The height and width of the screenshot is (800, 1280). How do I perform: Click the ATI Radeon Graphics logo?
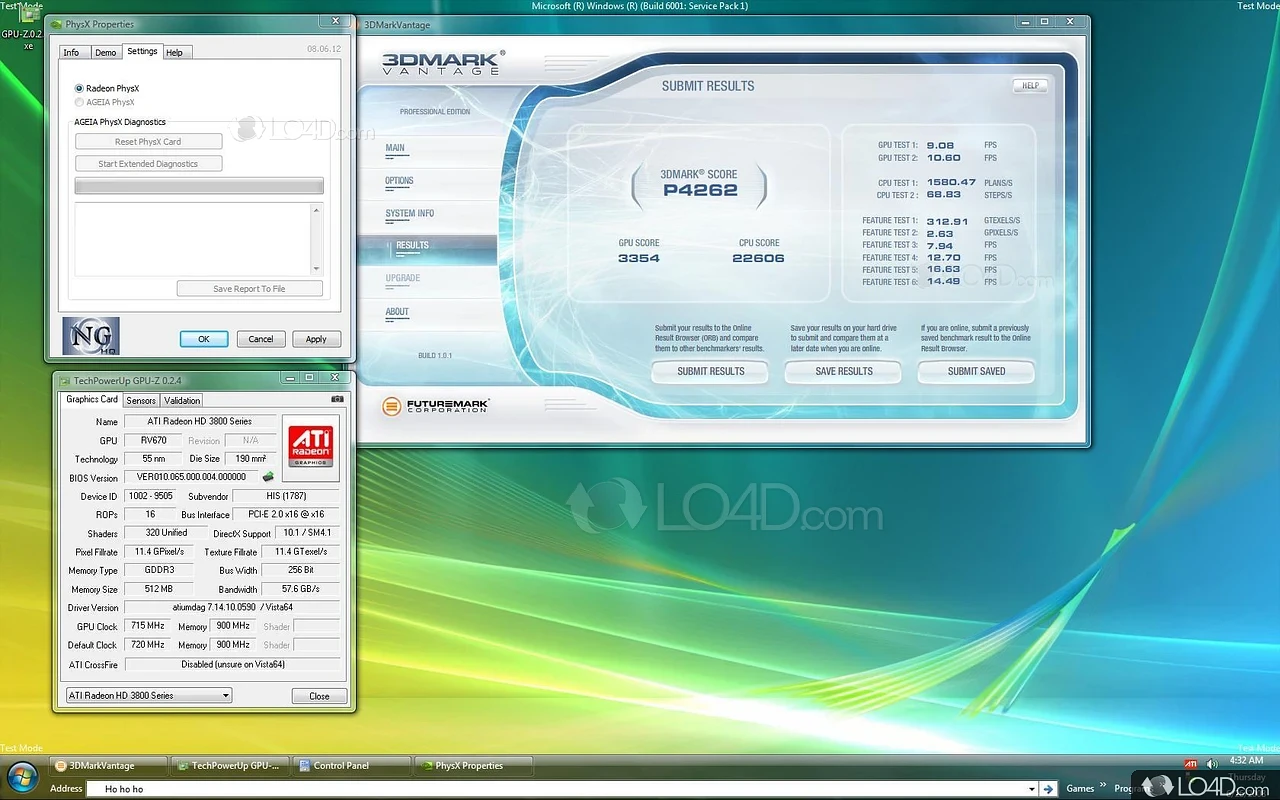pos(310,446)
